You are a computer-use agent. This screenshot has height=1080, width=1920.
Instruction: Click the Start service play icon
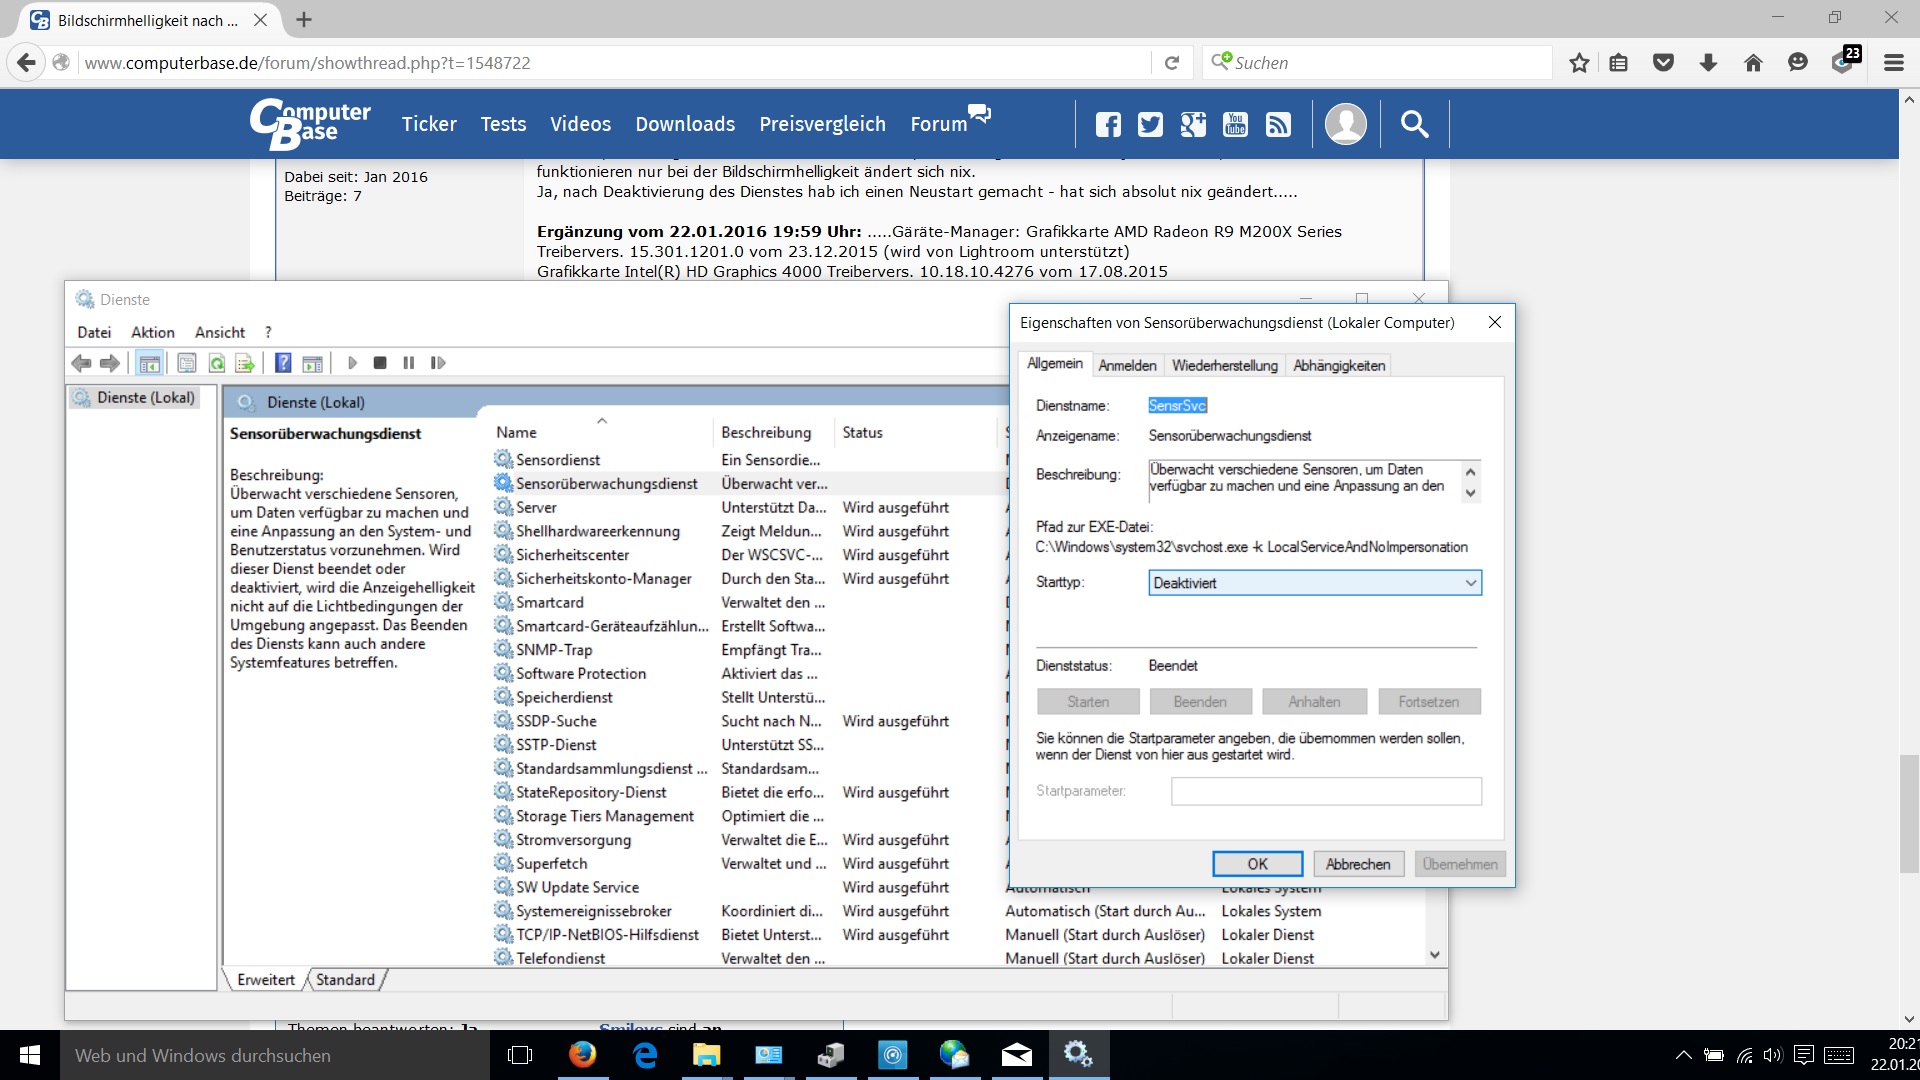click(352, 363)
